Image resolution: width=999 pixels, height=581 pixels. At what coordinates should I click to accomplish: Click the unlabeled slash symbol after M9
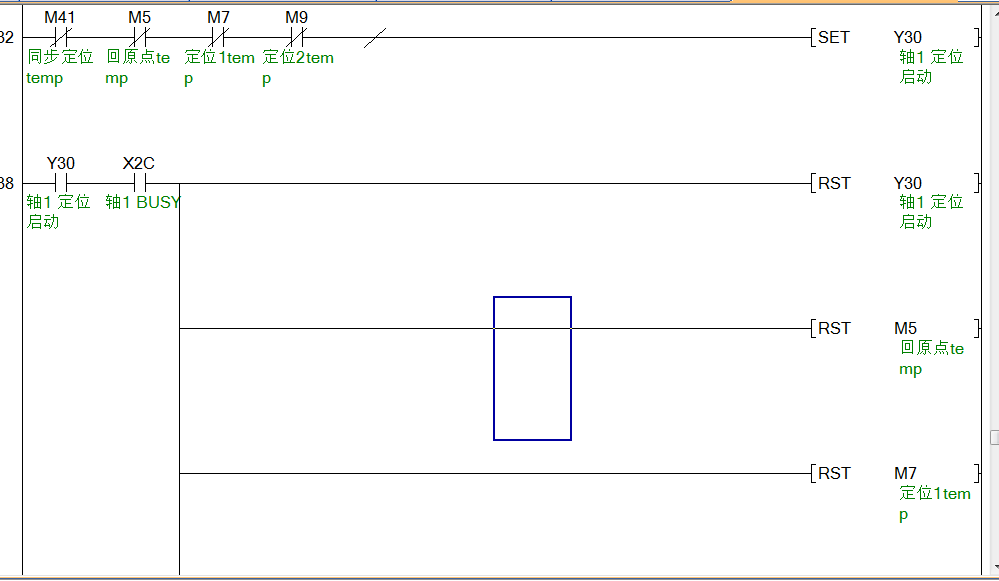click(375, 38)
